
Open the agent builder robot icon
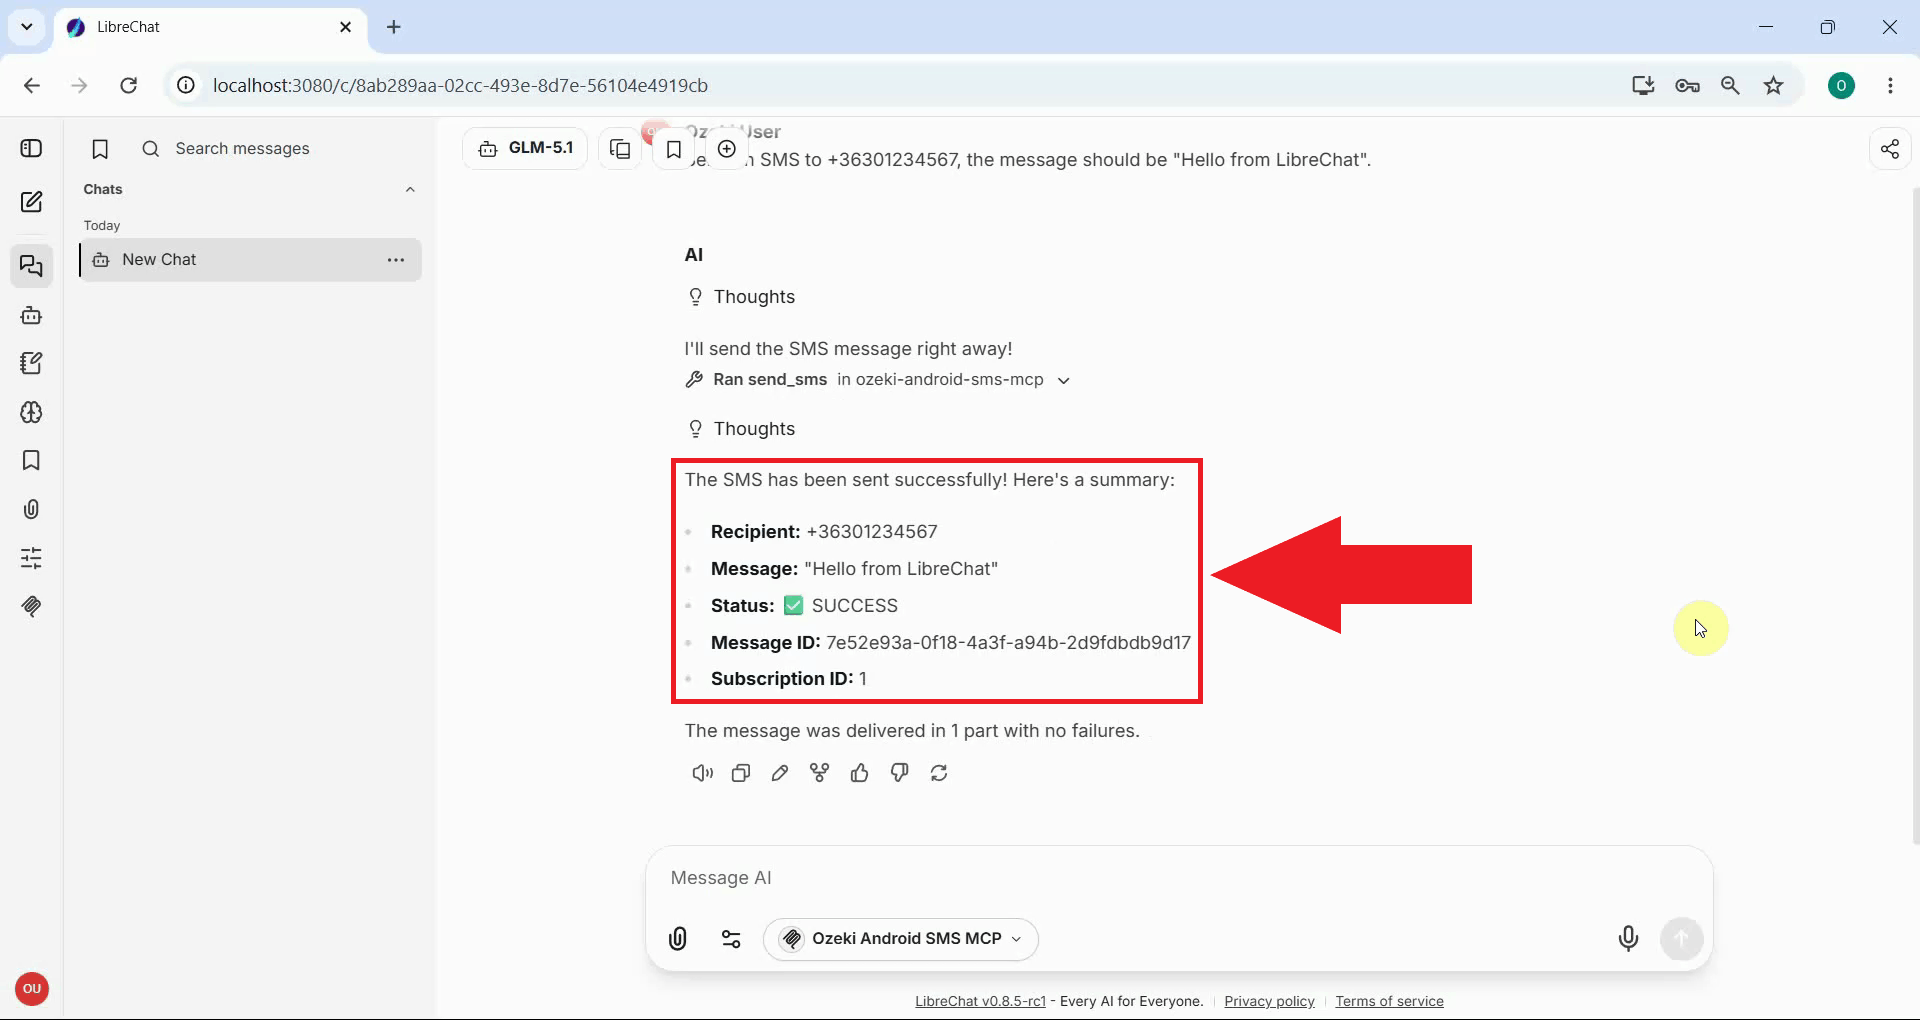(x=31, y=315)
